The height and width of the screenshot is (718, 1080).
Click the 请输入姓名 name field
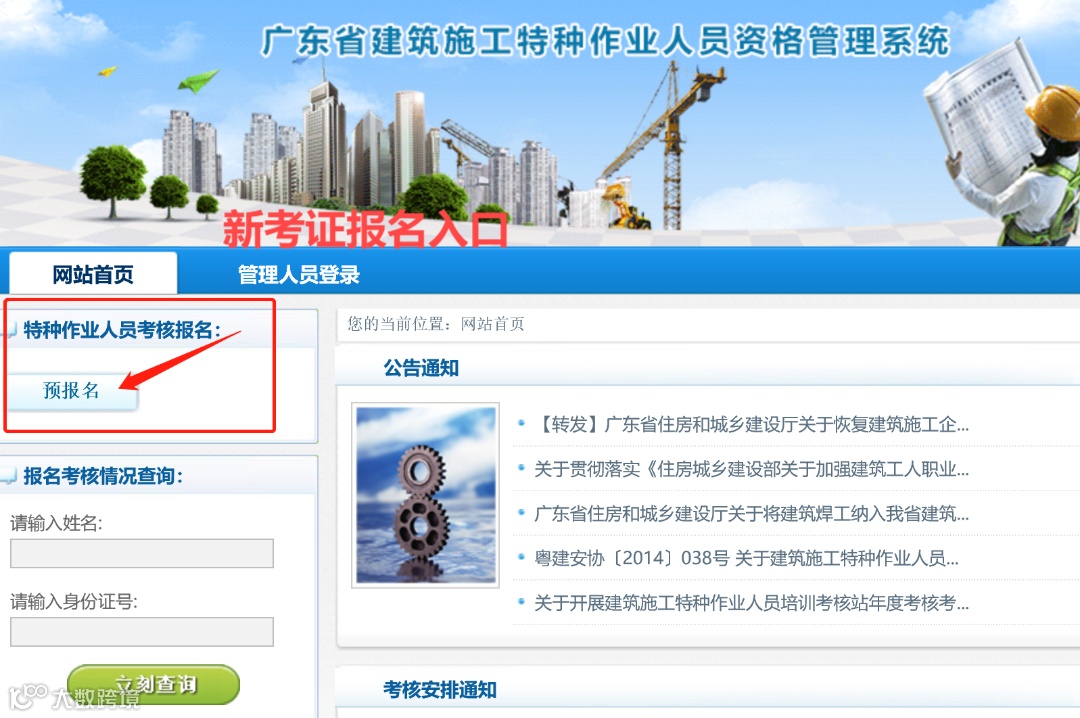click(142, 553)
